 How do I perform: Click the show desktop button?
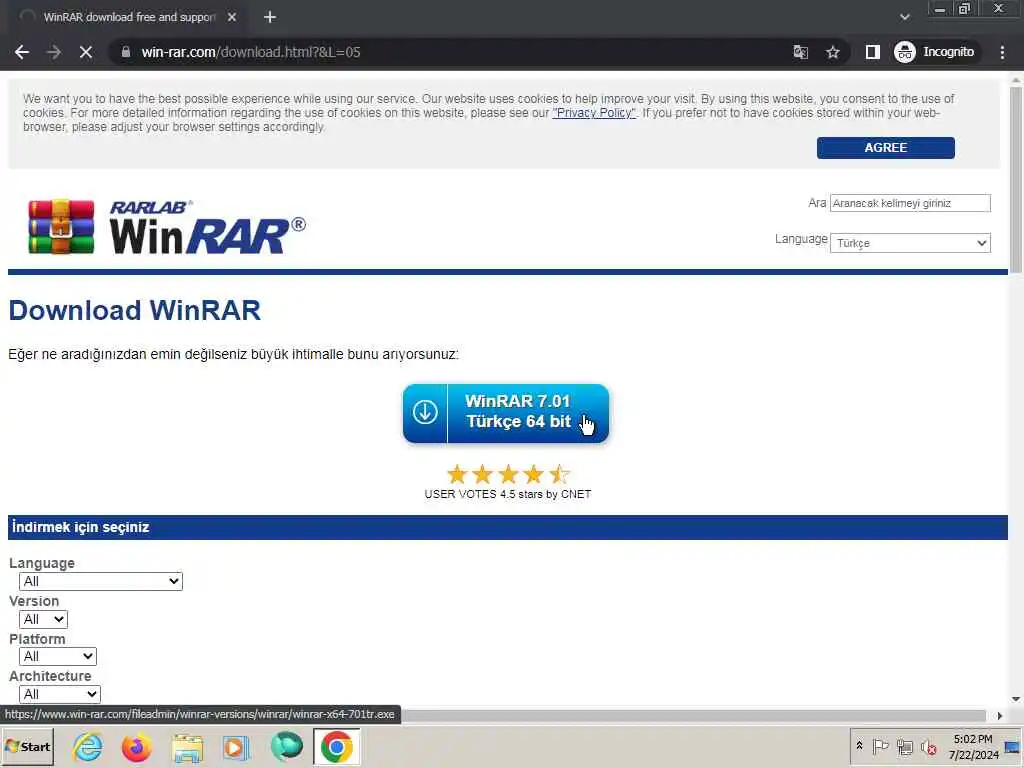[1012, 747]
